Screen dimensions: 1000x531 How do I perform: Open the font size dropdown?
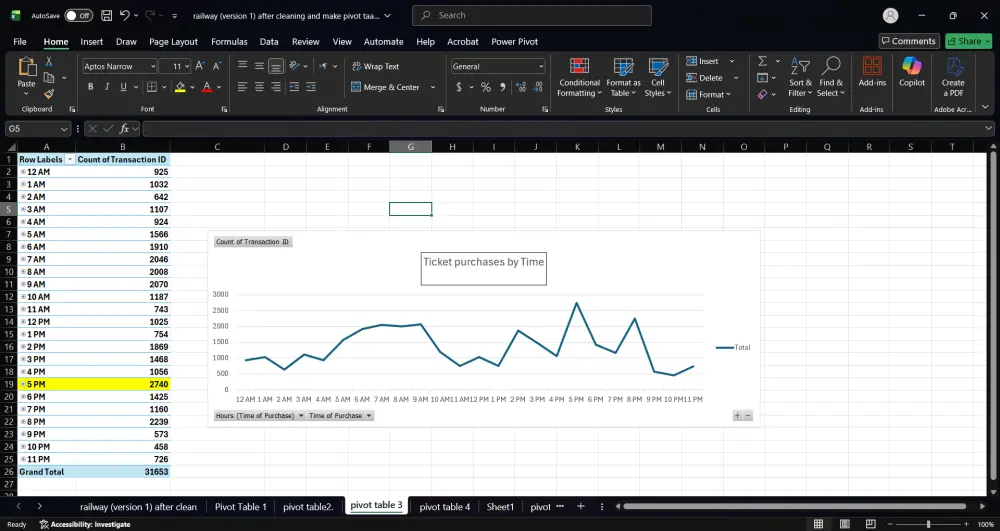(x=186, y=66)
